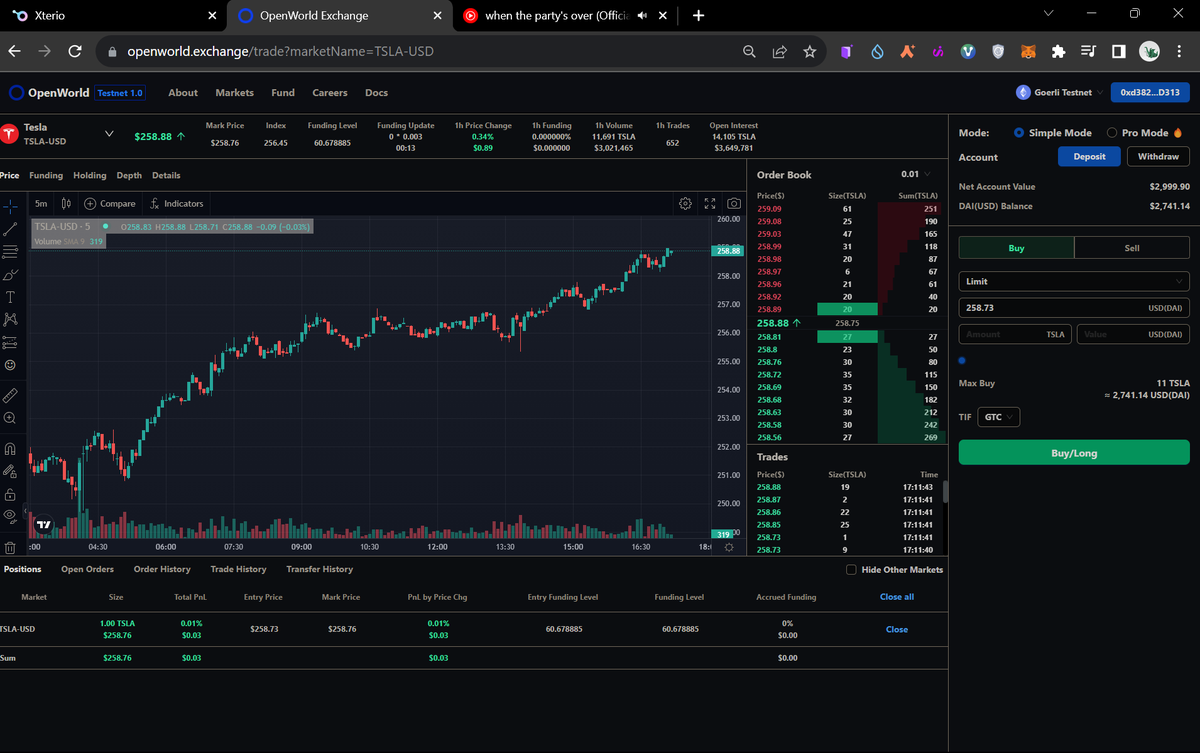Select the chart patterns tool
Image resolution: width=1200 pixels, height=753 pixels.
pos(10,320)
